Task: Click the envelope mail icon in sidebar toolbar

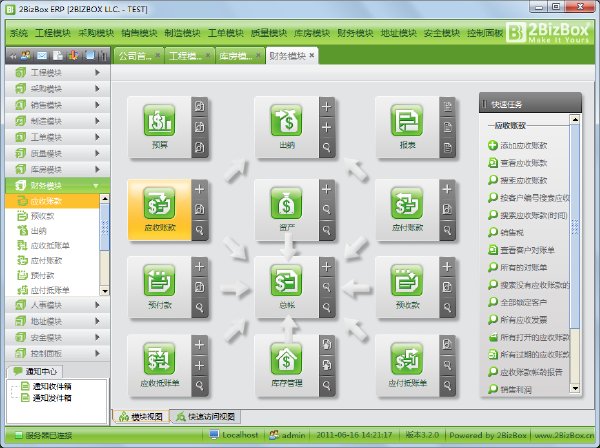Action: (x=42, y=56)
